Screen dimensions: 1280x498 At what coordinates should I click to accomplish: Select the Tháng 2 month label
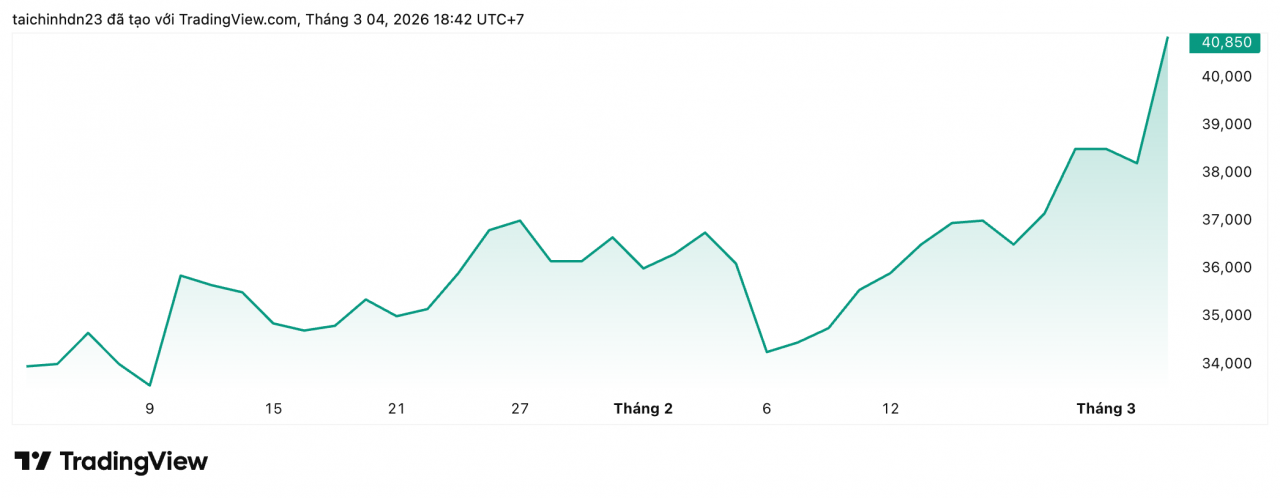click(643, 408)
